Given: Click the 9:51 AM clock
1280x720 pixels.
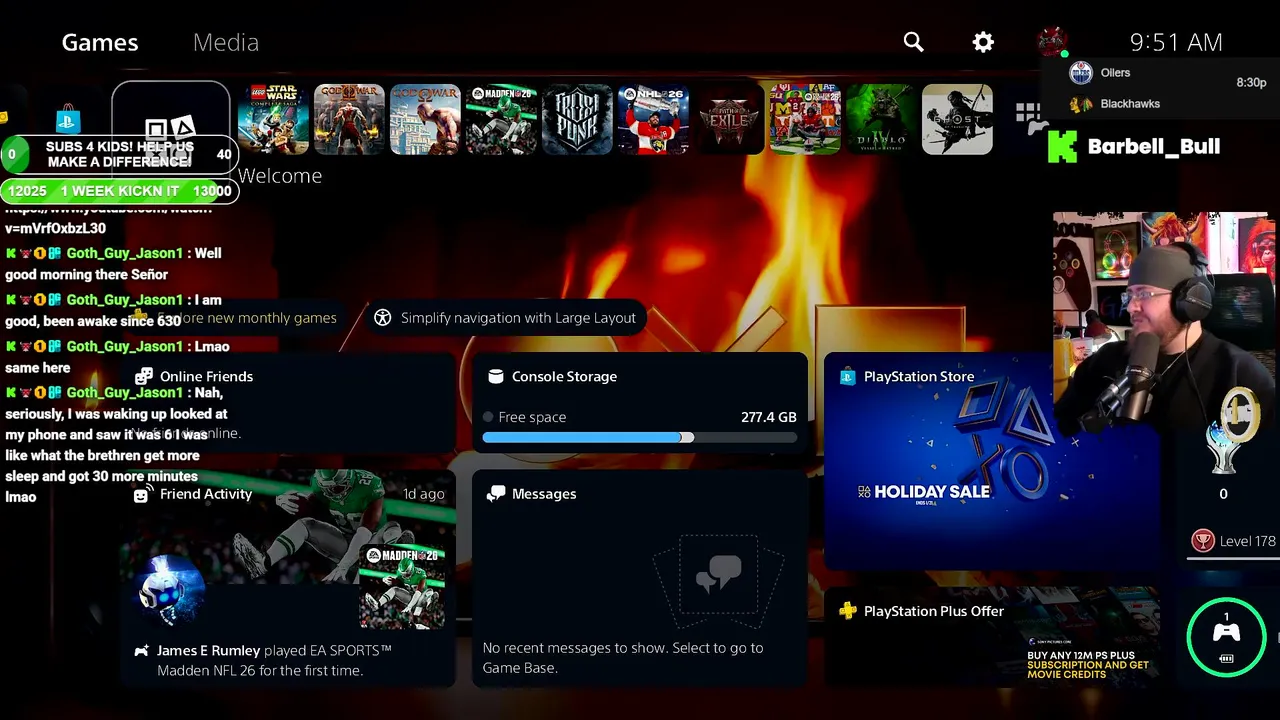Looking at the screenshot, I should click(x=1176, y=42).
